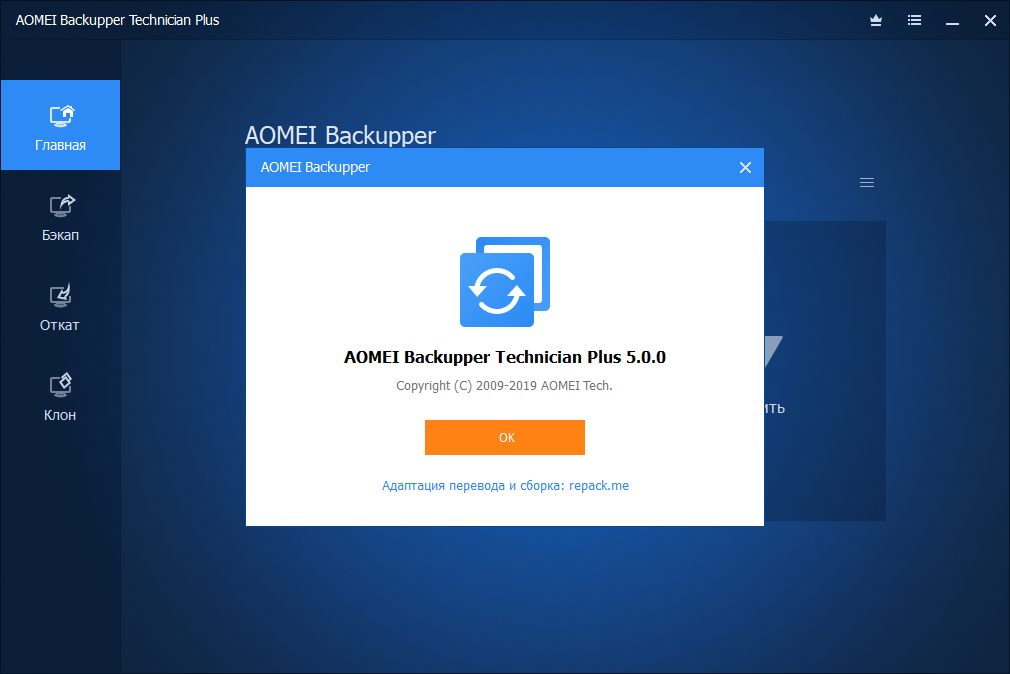Click the AOMEI Backupper heading above dialog
The height and width of the screenshot is (674, 1010).
tap(340, 136)
